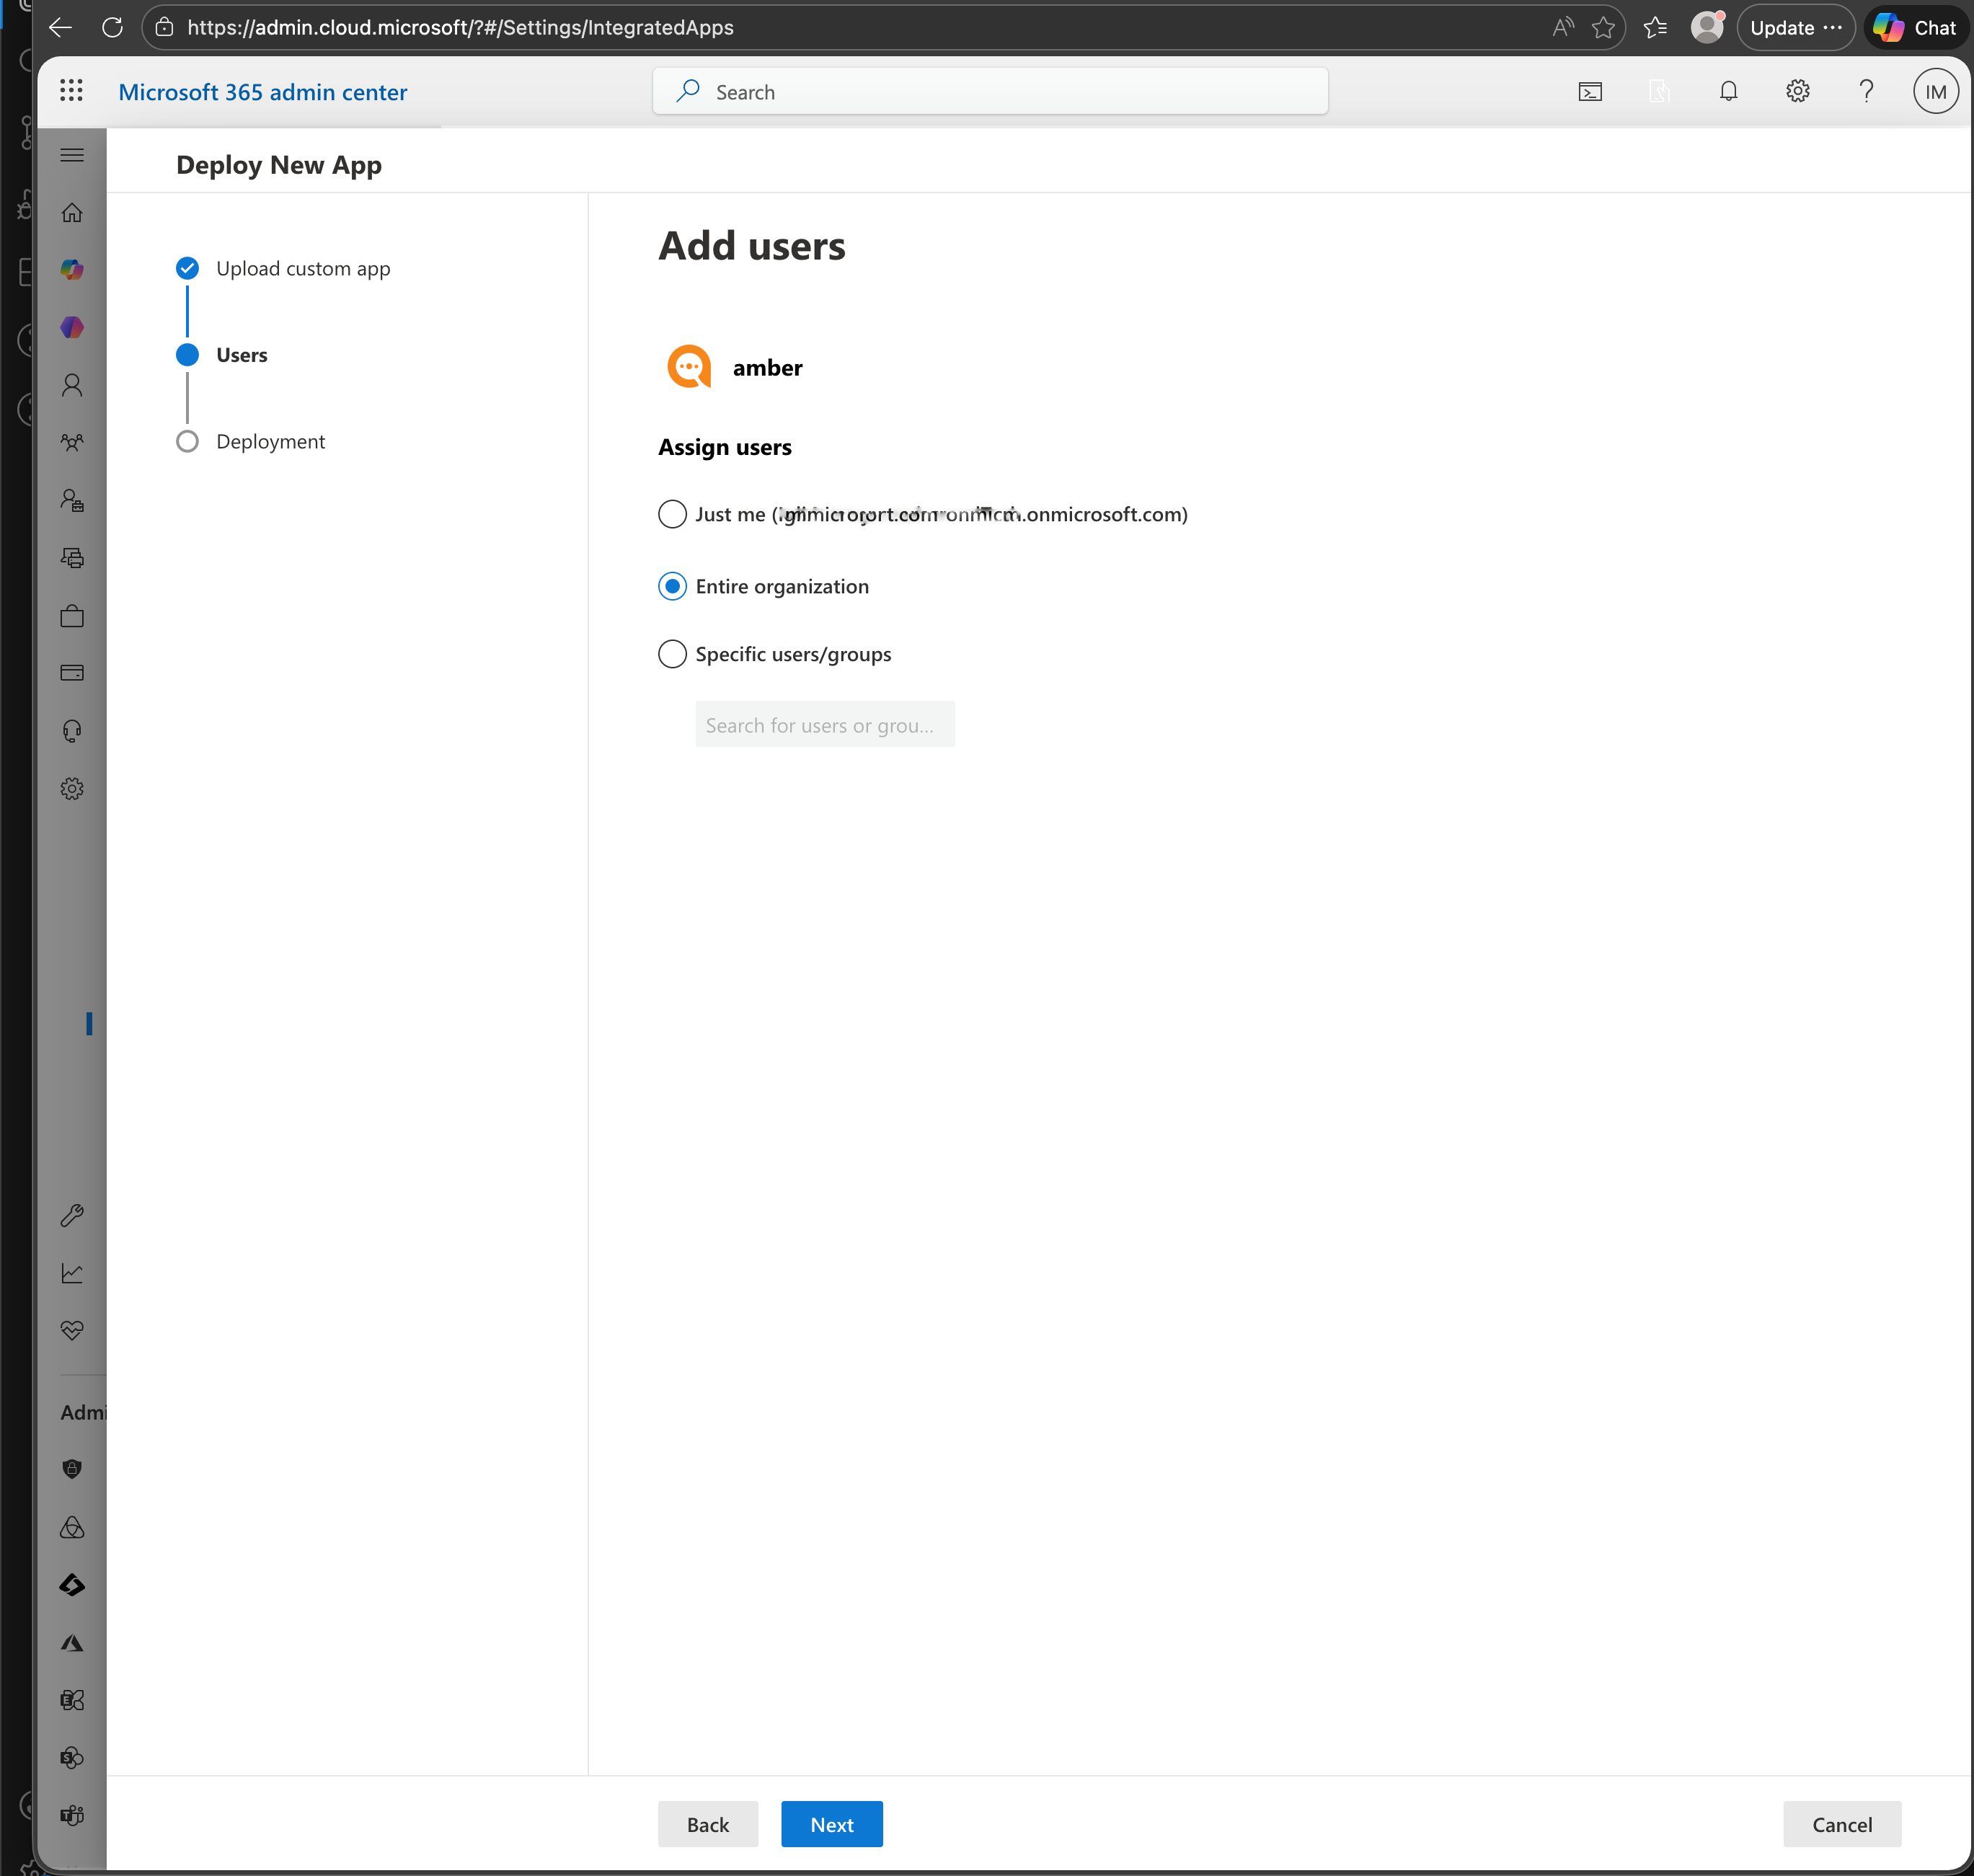Click the admin center Search box

tap(990, 92)
